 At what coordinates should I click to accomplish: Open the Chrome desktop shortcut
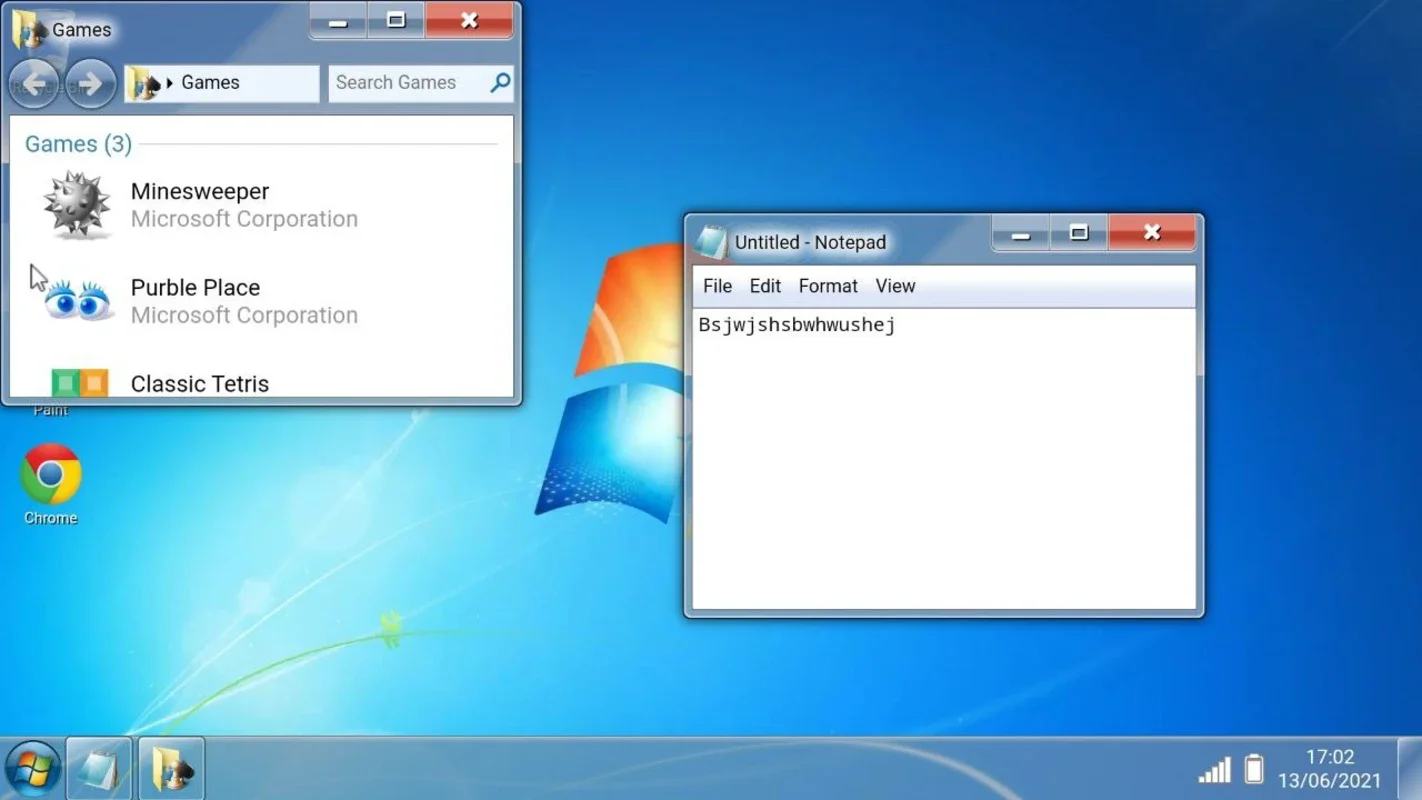(x=50, y=474)
